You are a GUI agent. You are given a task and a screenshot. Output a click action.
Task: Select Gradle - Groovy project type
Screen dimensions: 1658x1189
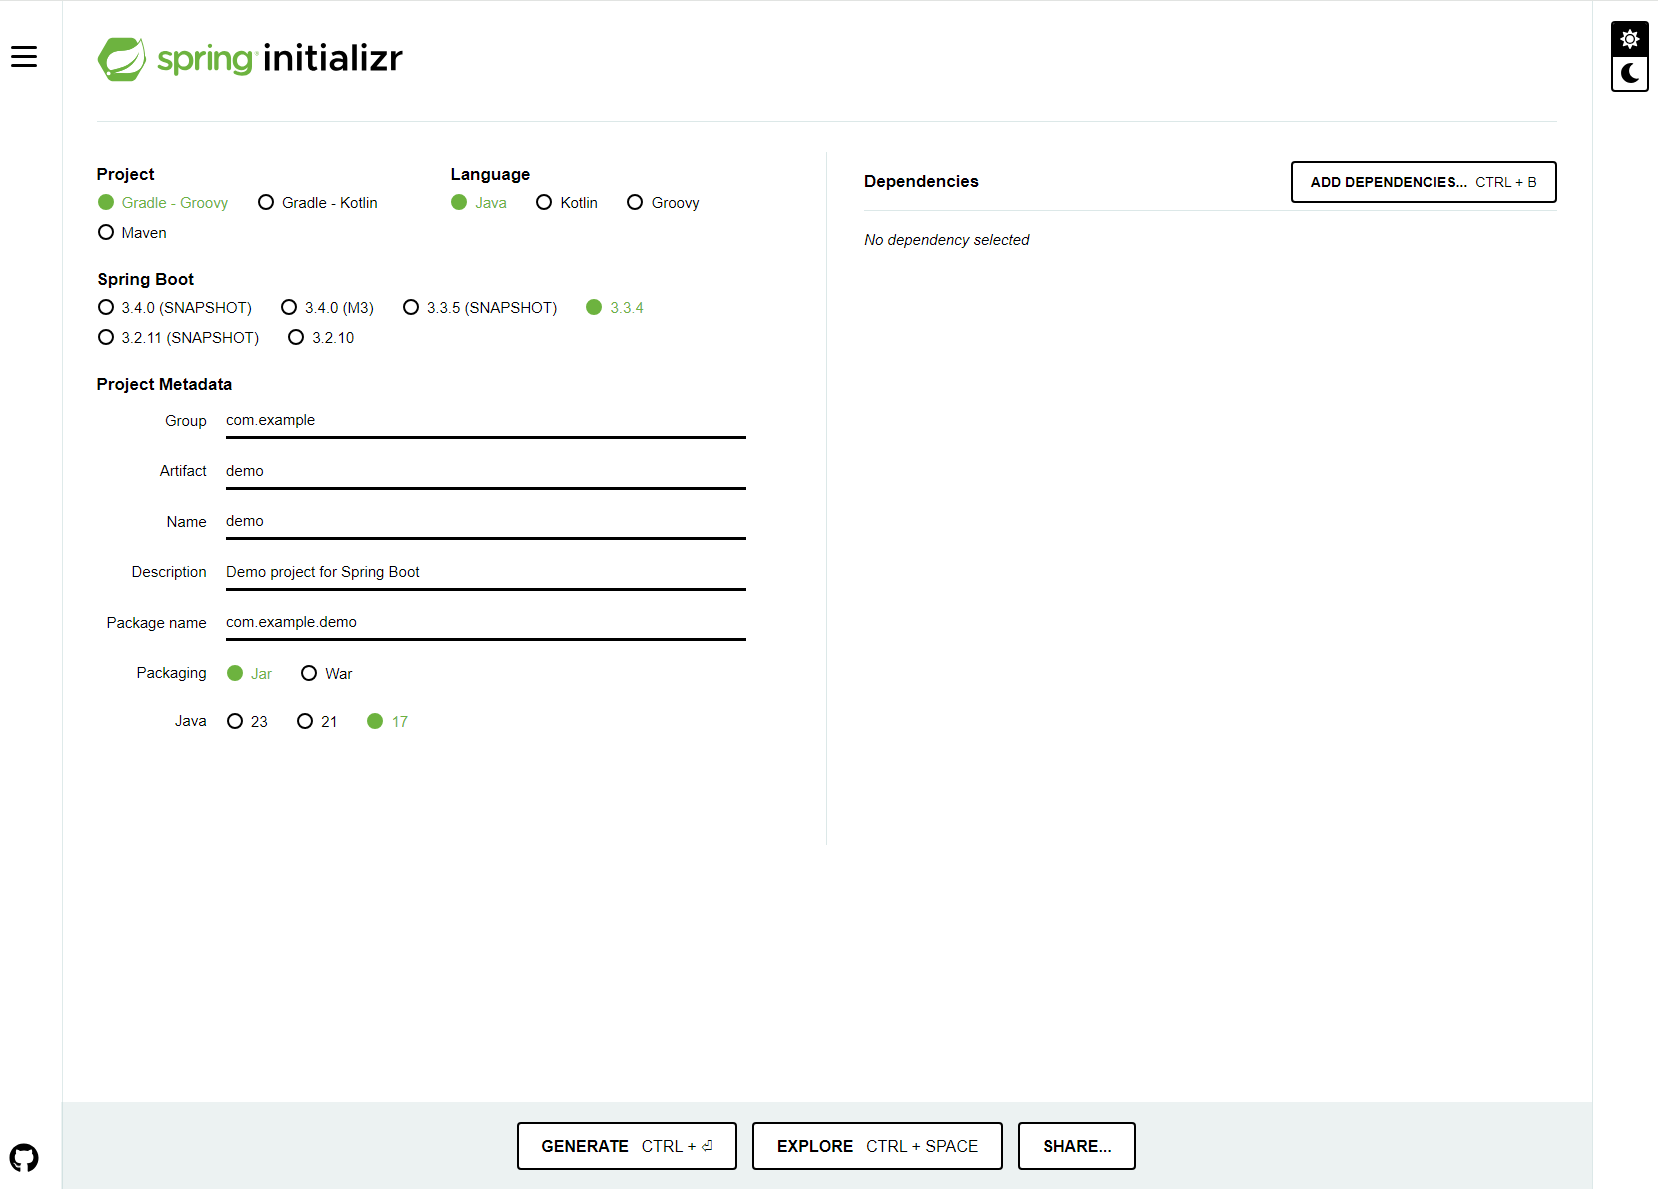coord(163,203)
